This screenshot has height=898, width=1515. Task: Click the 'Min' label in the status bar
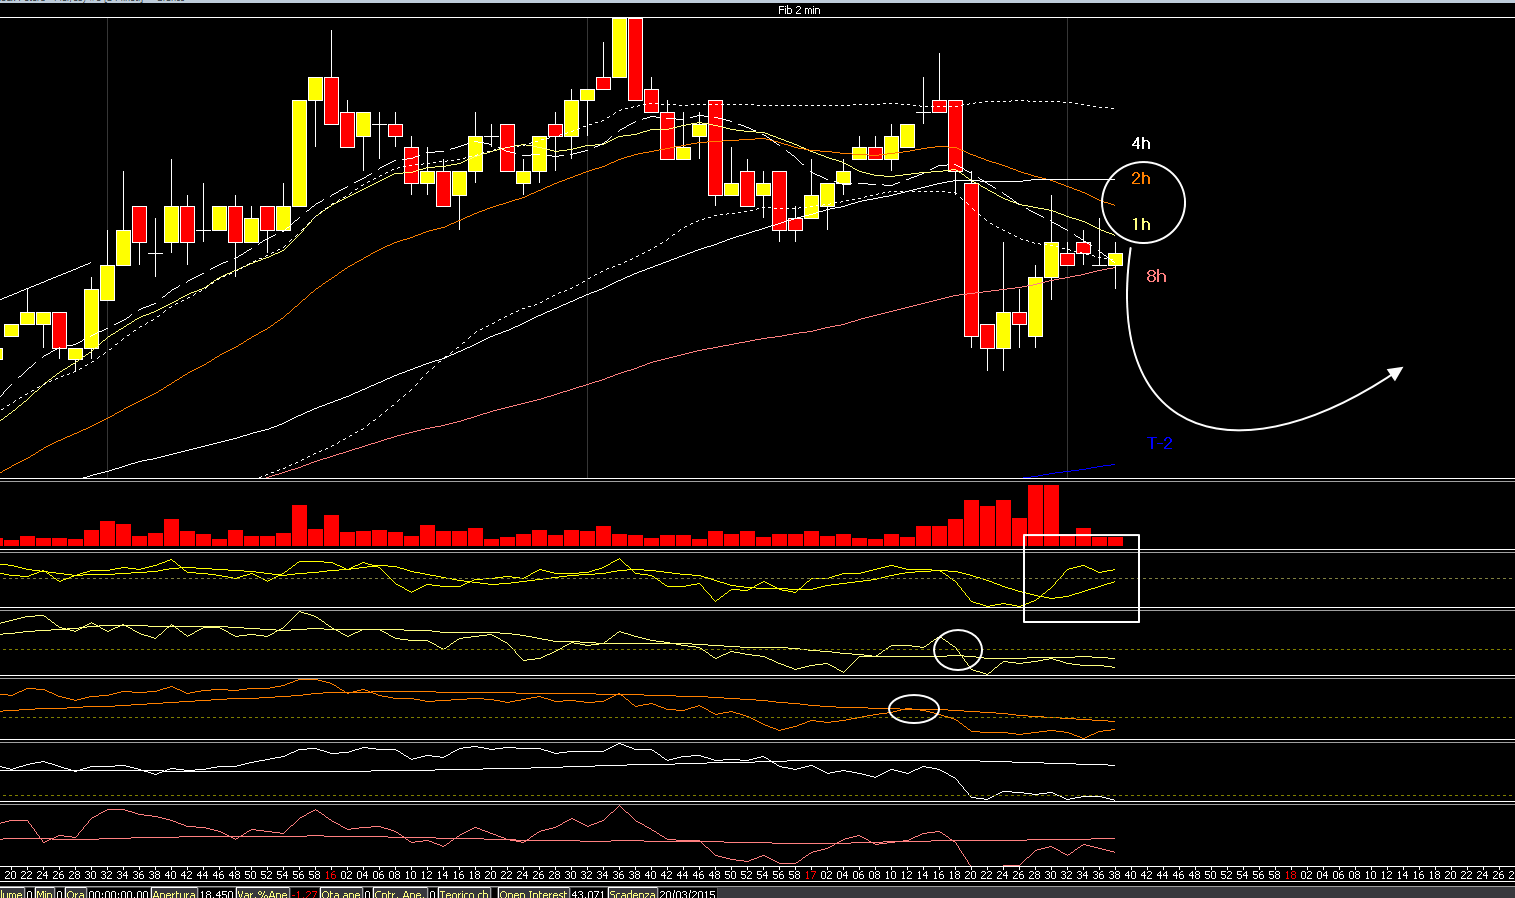point(45,894)
